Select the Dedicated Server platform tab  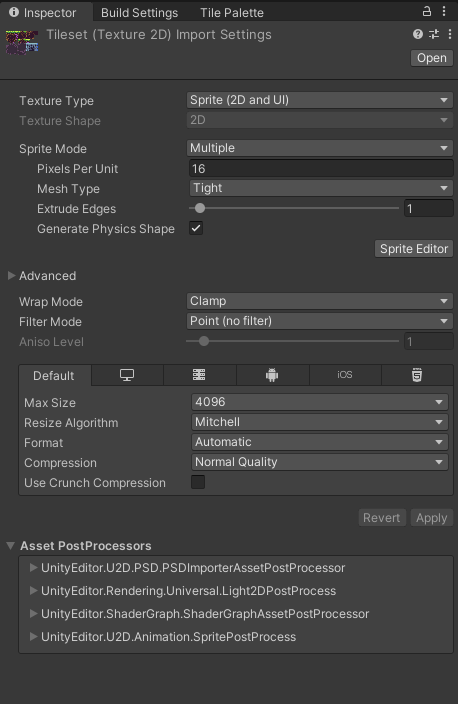[199, 375]
